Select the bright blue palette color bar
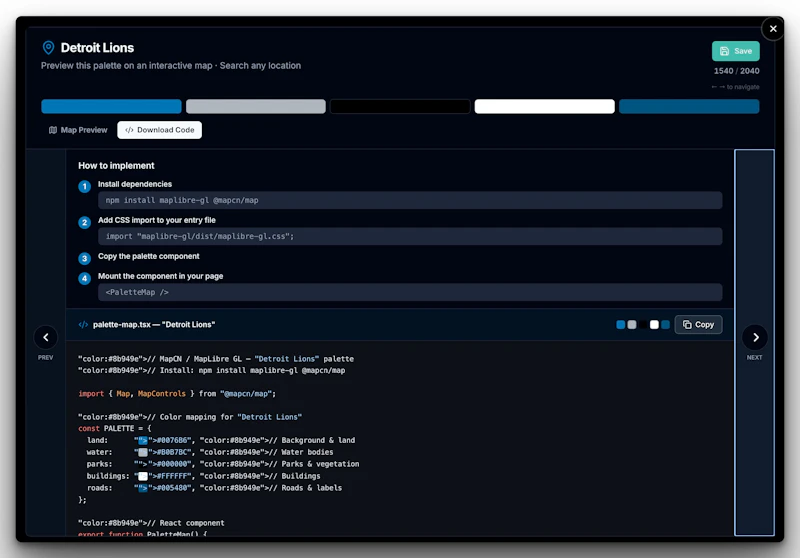Screen dimensions: 800x558 [x=111, y=106]
